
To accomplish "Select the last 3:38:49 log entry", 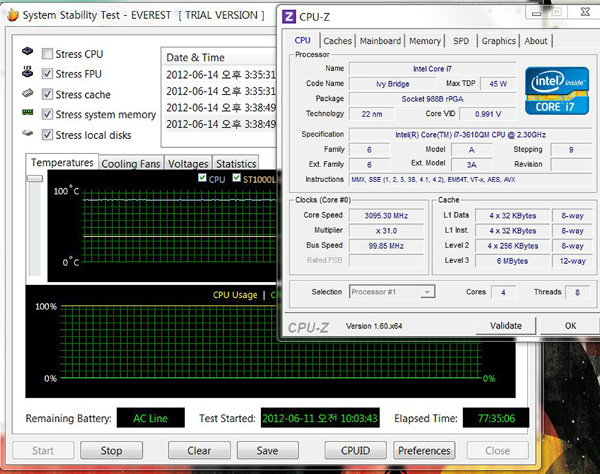I will point(220,124).
